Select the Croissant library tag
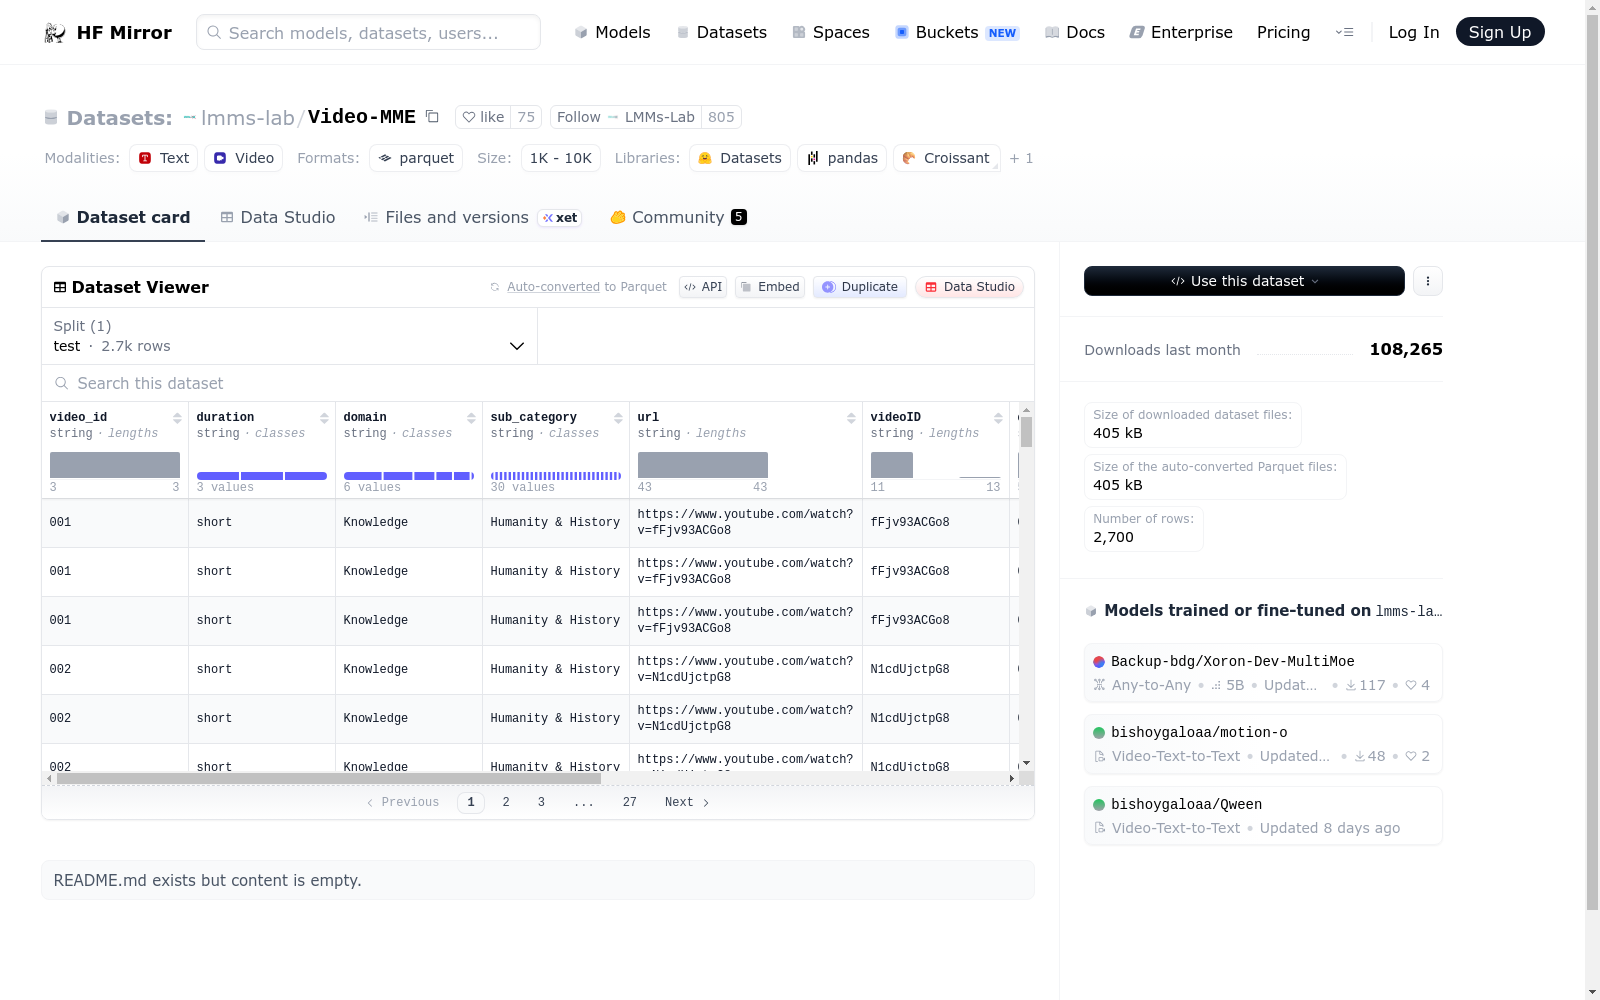Viewport: 1600px width, 1000px height. (x=947, y=158)
